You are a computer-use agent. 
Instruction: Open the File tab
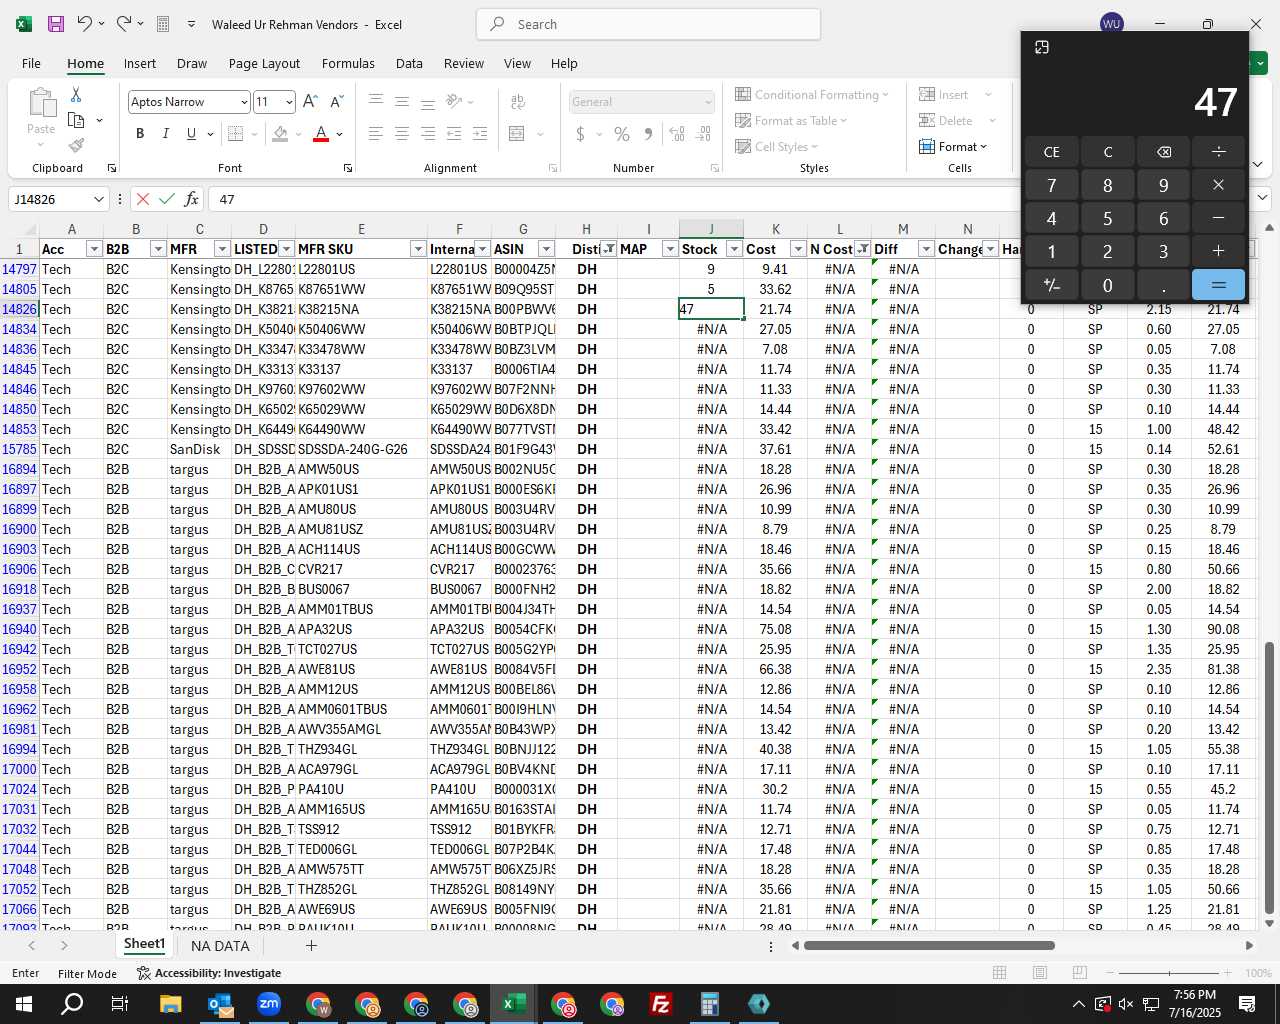tap(31, 63)
